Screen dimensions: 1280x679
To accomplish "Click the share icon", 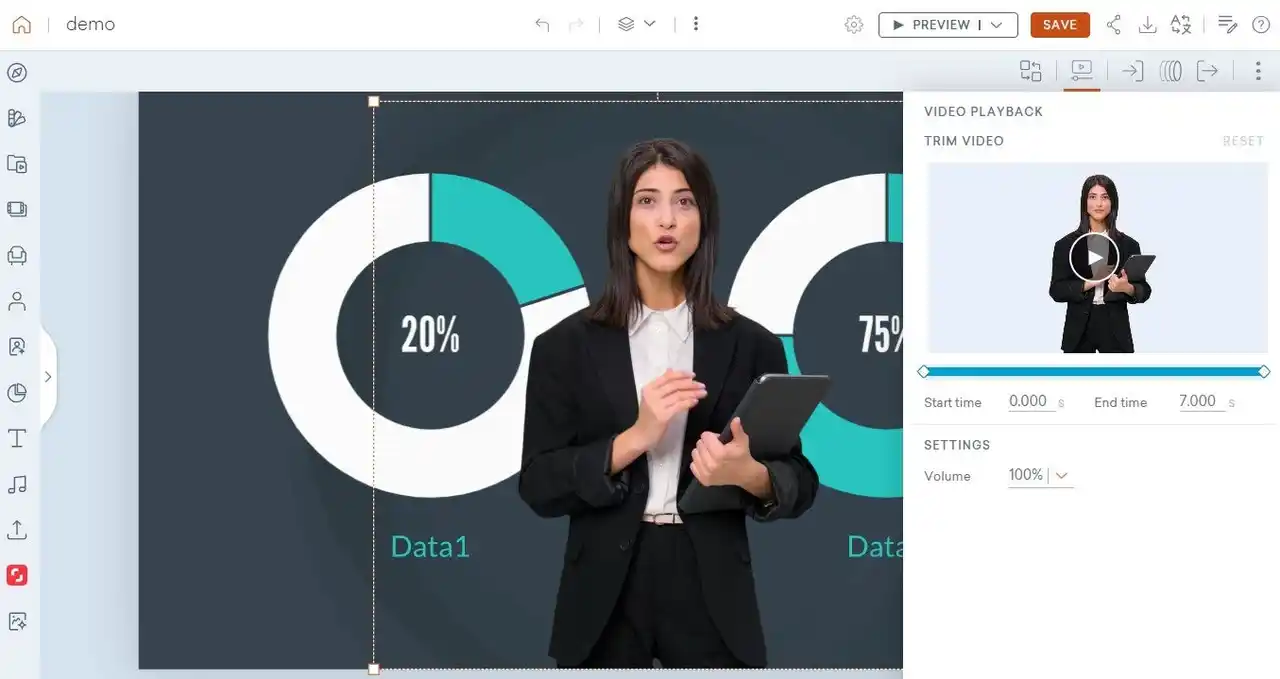I will point(1113,25).
